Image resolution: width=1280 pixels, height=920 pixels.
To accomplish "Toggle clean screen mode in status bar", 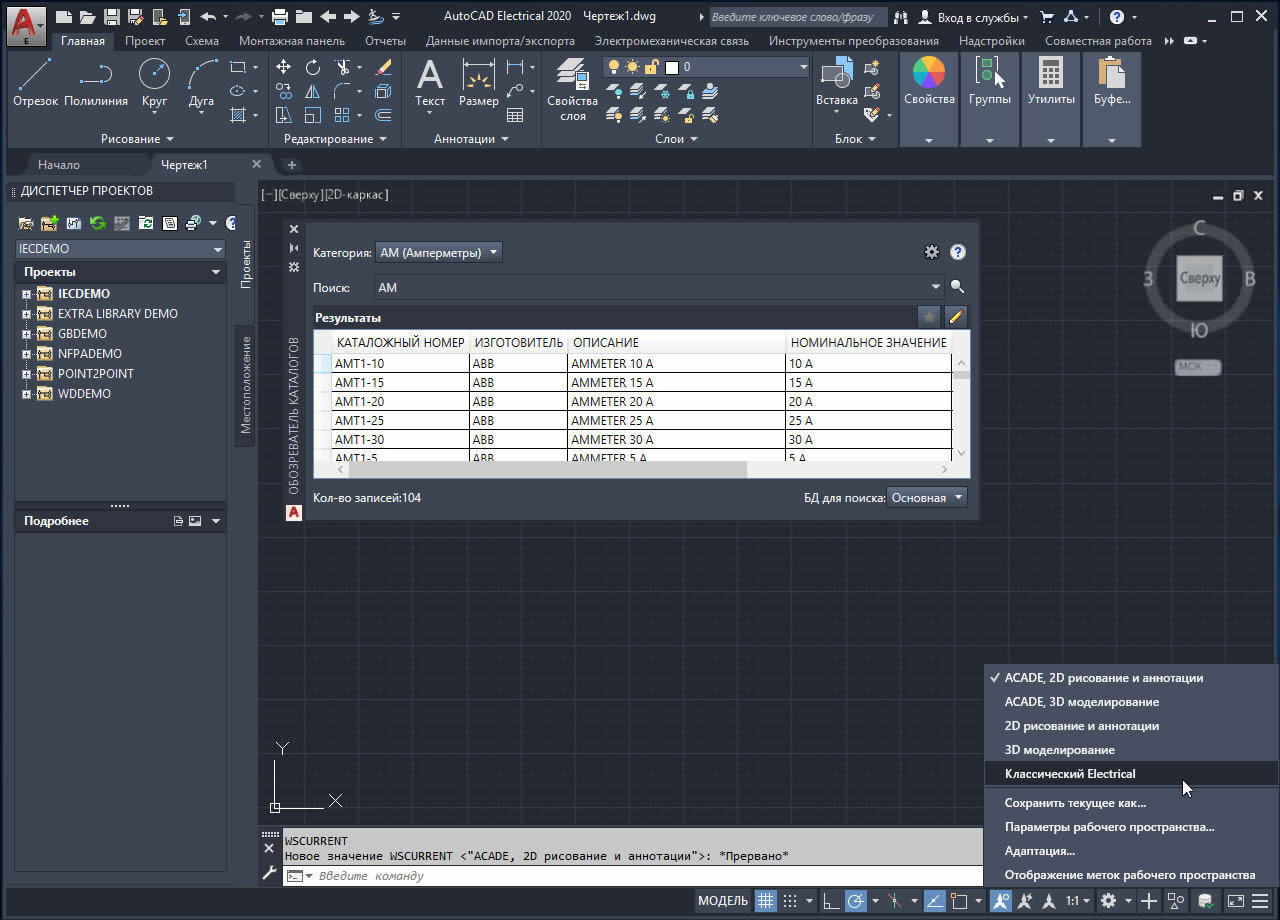I will pos(1237,901).
